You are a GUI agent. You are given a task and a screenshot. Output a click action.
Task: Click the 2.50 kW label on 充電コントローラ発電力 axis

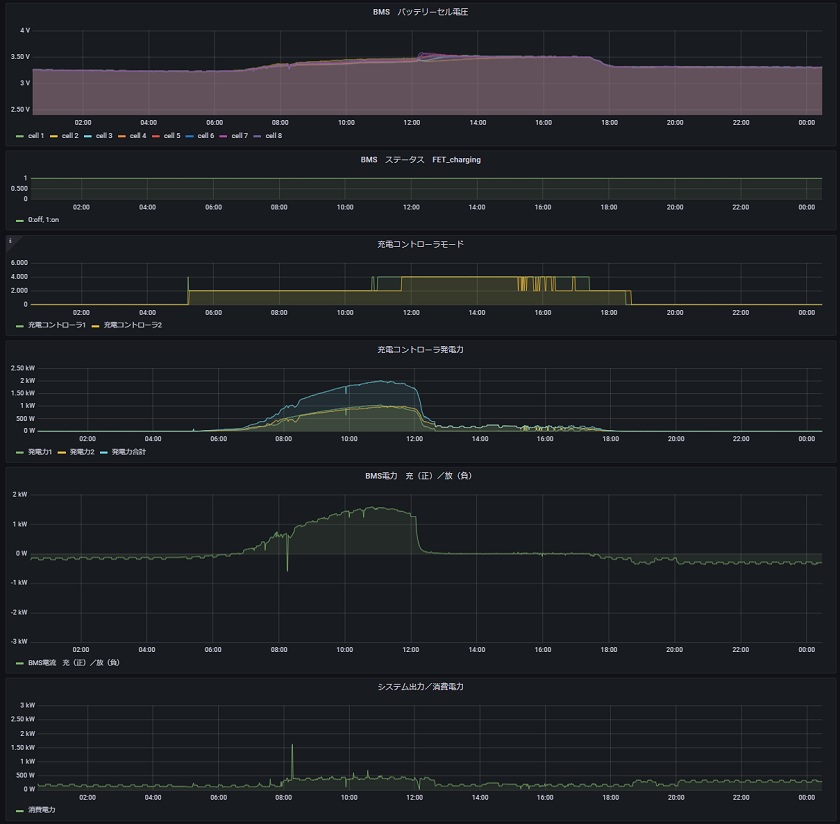point(22,368)
